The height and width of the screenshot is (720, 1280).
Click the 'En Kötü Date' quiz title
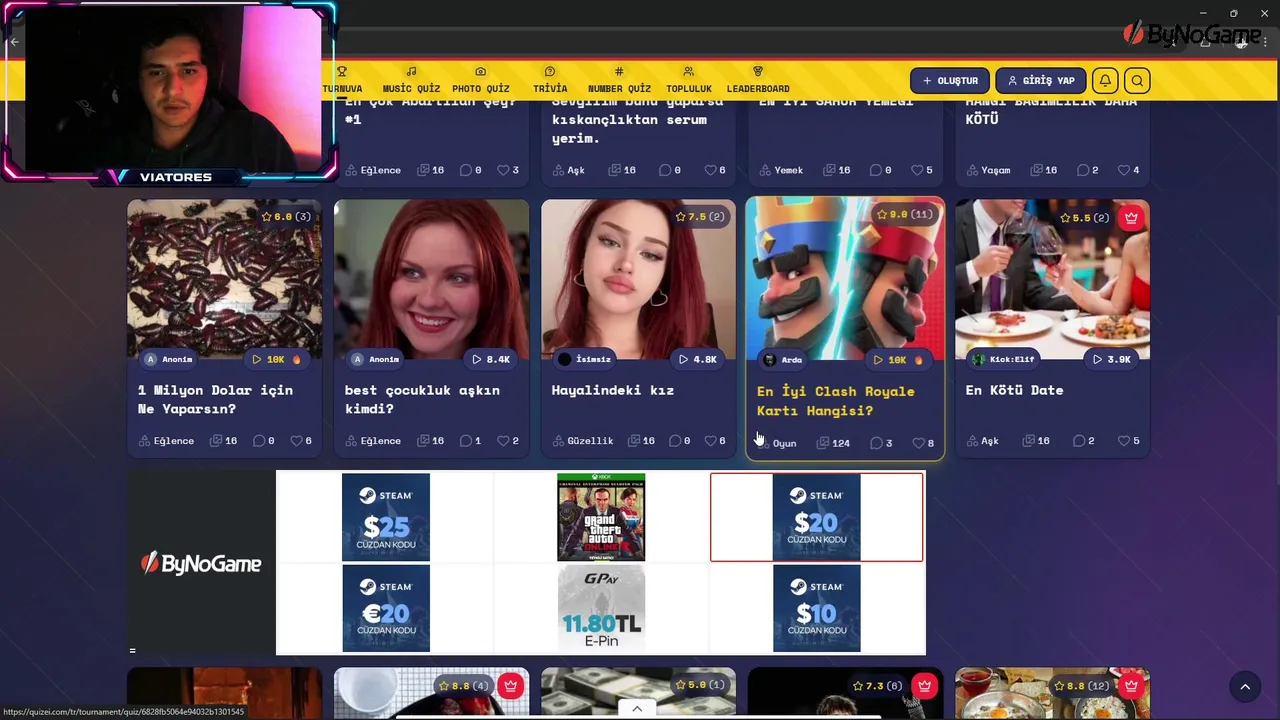click(x=1014, y=390)
